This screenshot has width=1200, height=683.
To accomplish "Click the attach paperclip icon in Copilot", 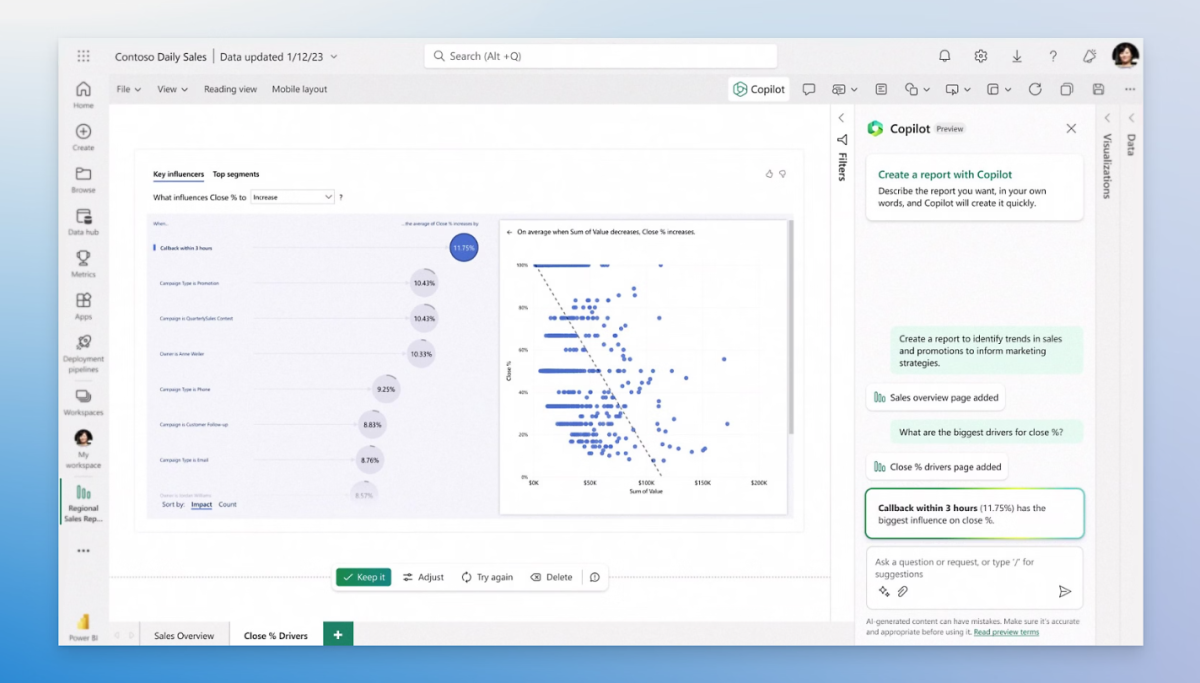I will click(x=902, y=591).
